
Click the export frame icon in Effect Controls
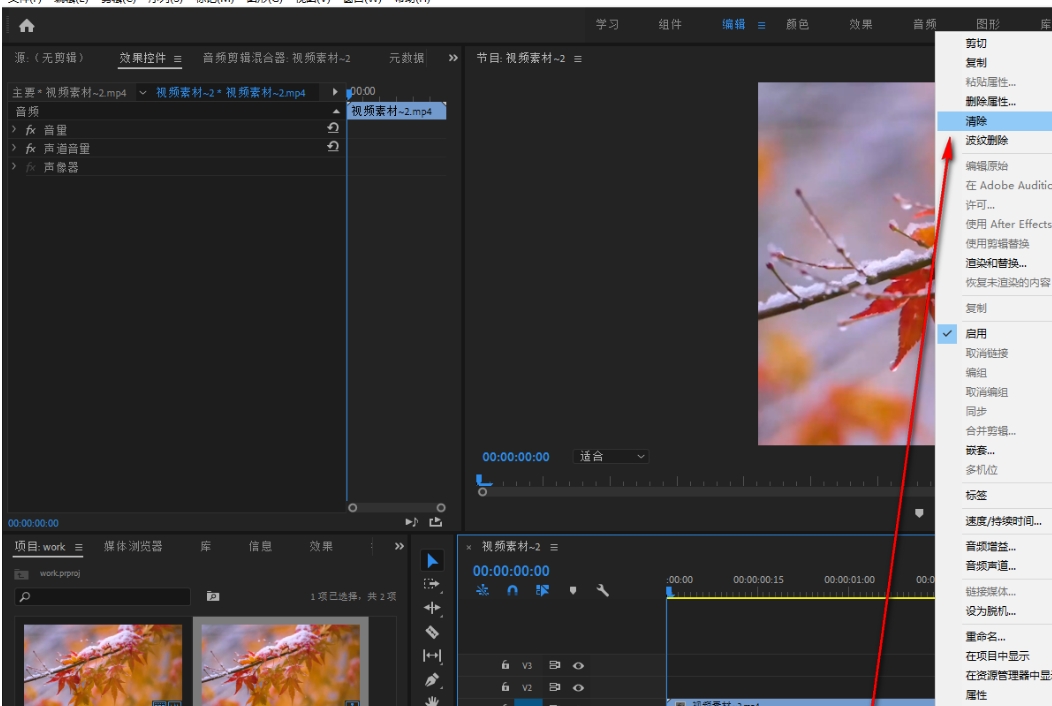435,521
